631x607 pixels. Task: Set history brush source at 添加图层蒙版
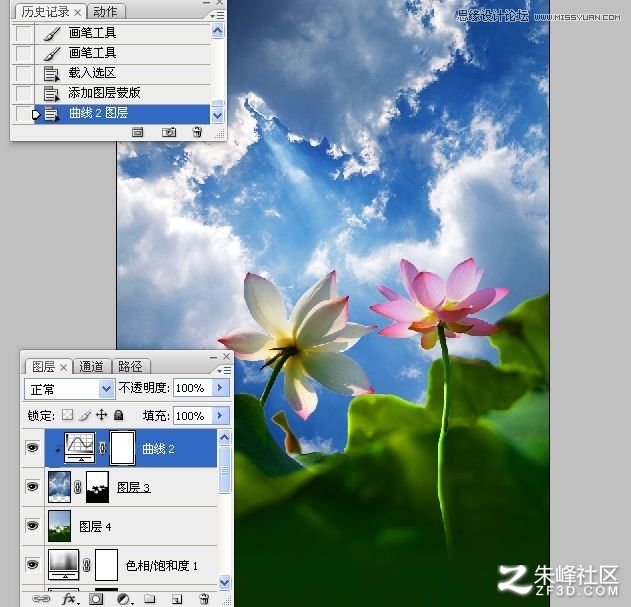pyautogui.click(x=23, y=93)
